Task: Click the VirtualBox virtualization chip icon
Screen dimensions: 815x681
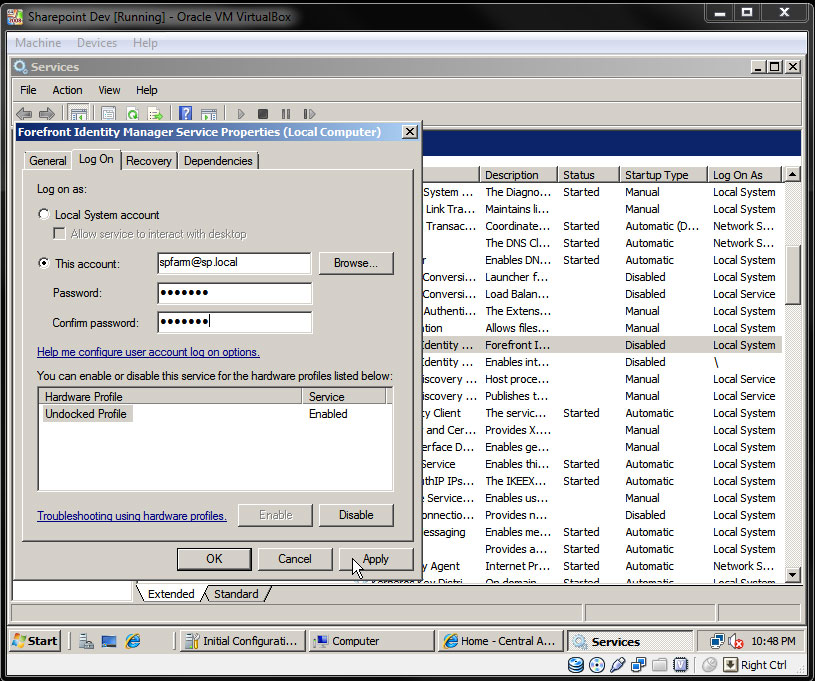Action: pos(680,665)
